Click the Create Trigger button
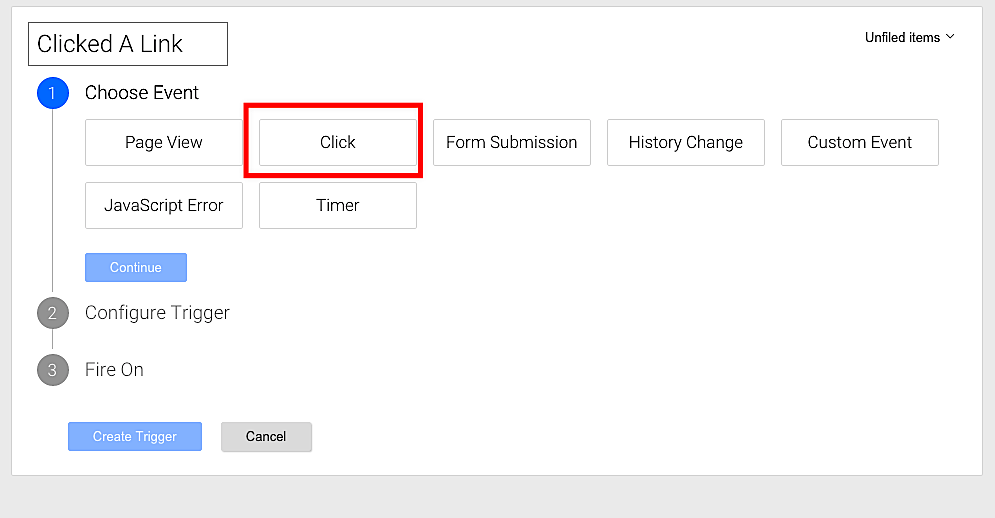 pos(135,437)
